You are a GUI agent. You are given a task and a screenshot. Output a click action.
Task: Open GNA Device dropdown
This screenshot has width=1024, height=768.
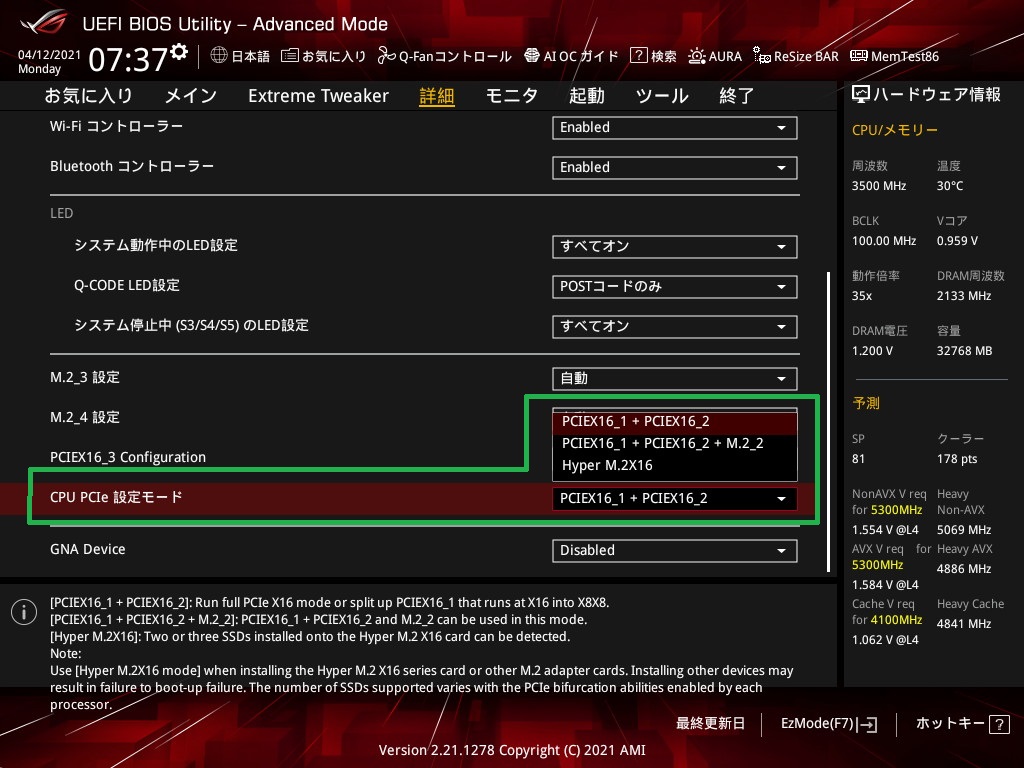pos(675,551)
